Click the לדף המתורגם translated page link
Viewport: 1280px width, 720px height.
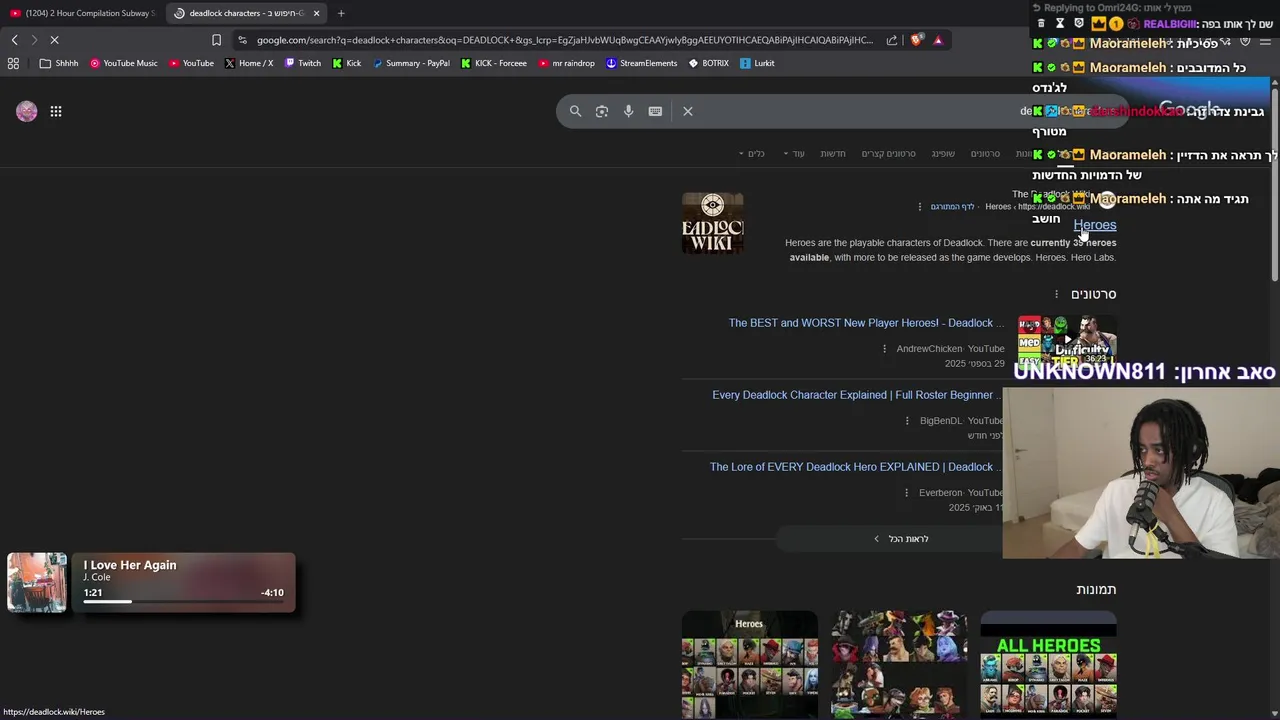click(953, 207)
